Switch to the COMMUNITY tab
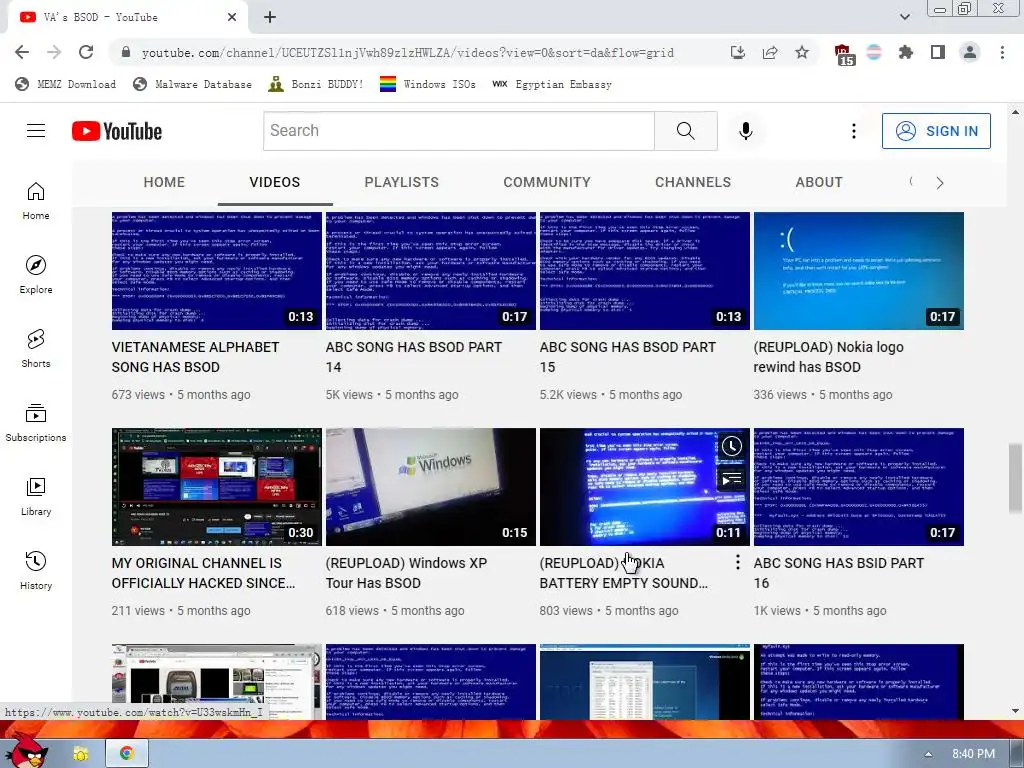 547,182
